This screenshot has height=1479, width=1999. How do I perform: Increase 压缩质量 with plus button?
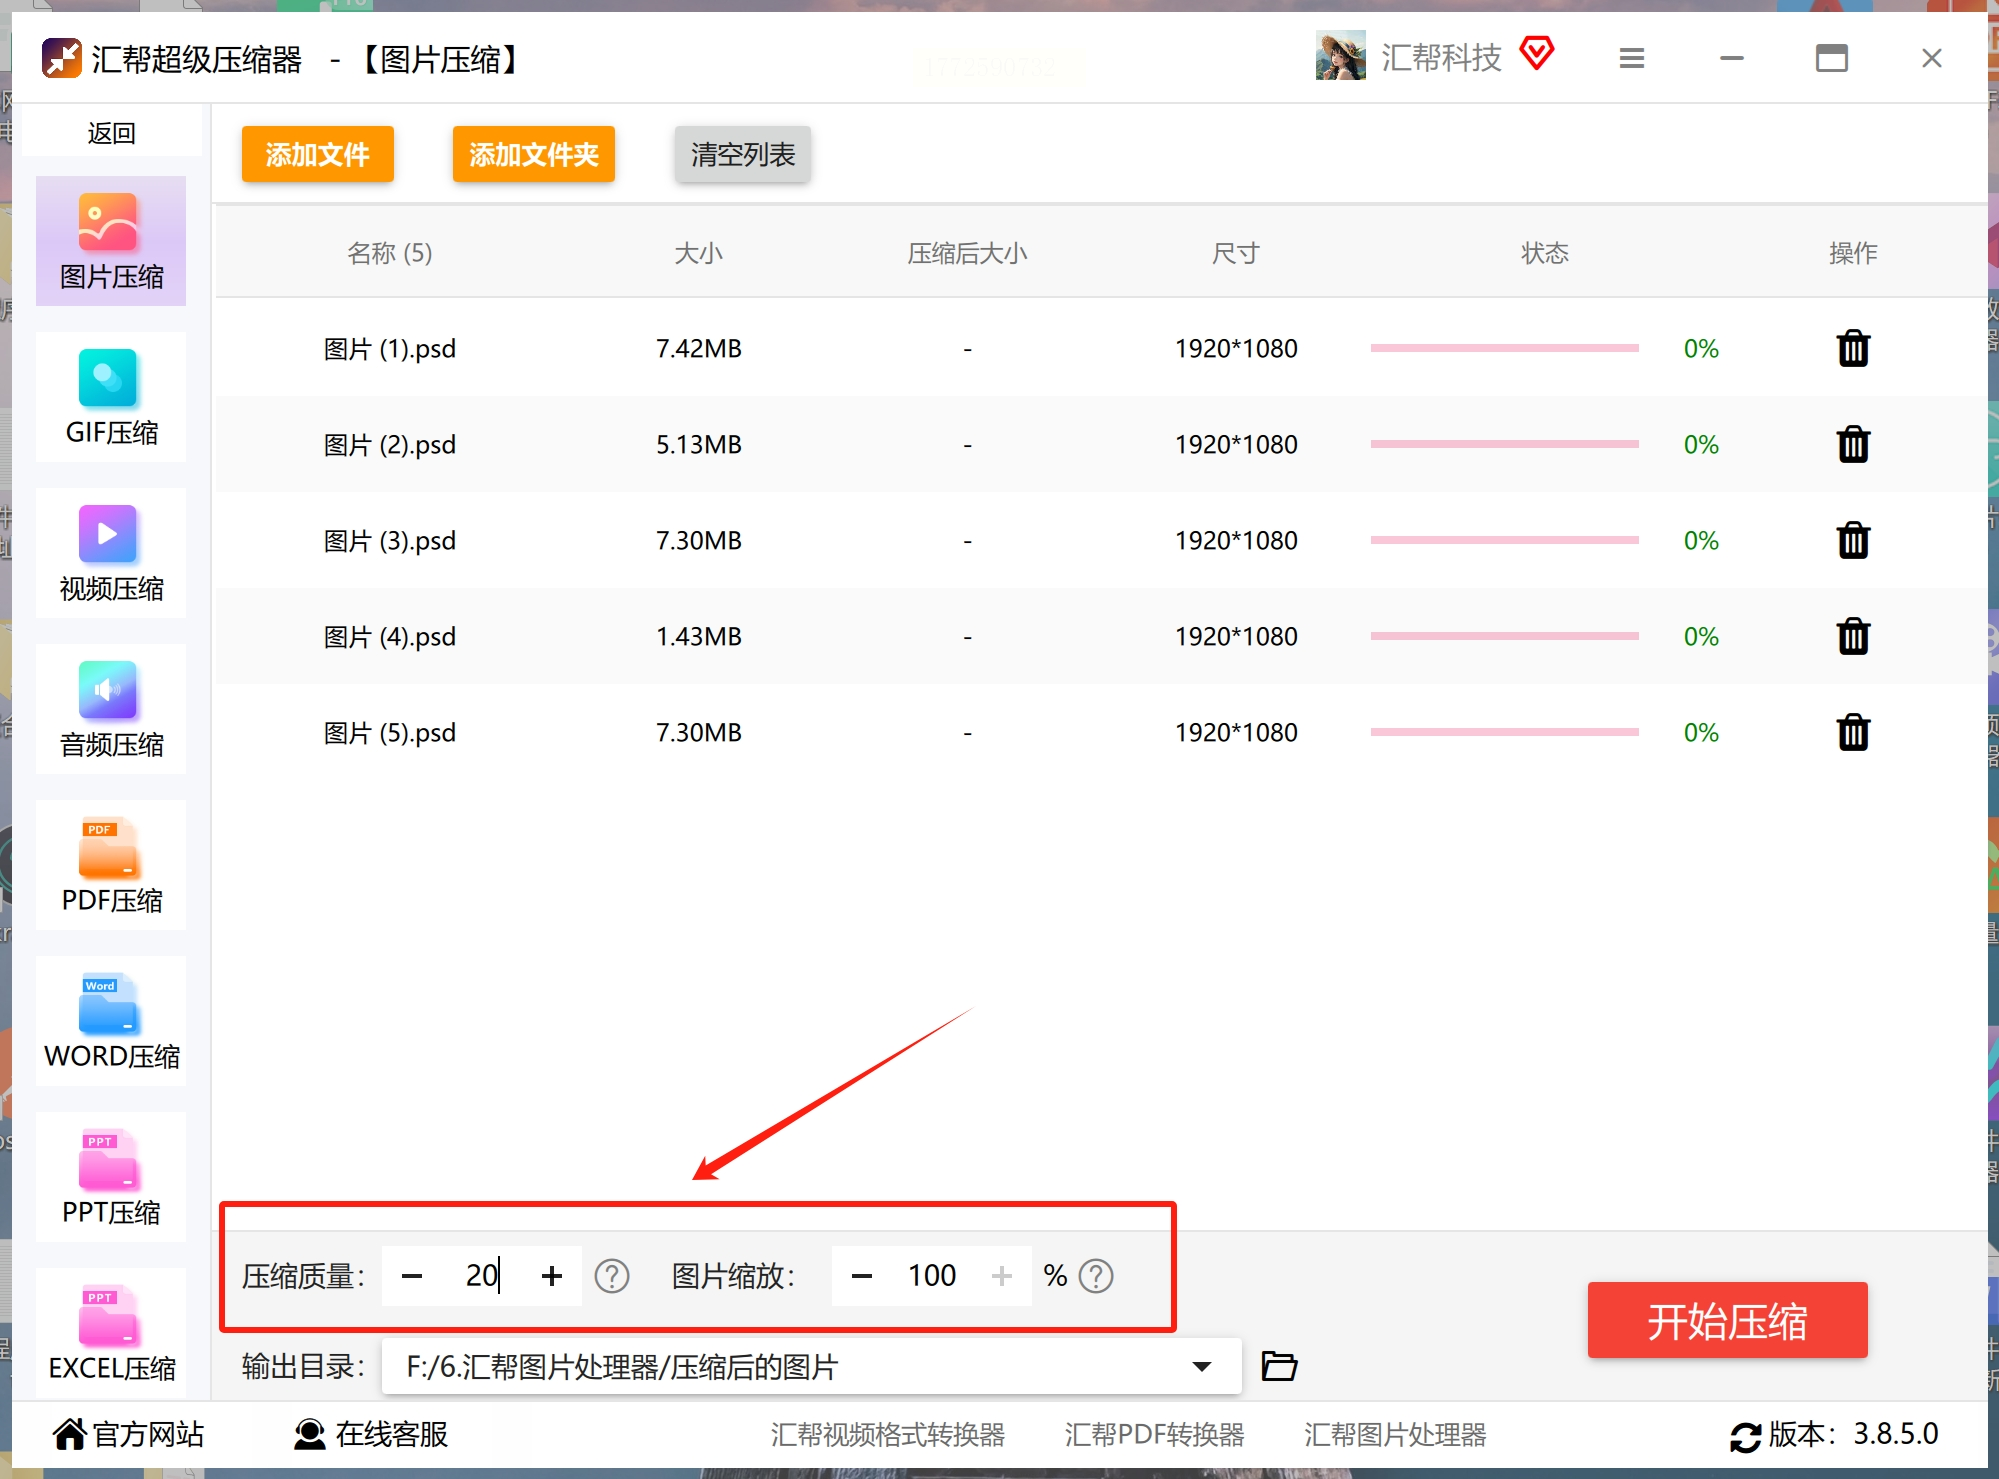pos(551,1276)
